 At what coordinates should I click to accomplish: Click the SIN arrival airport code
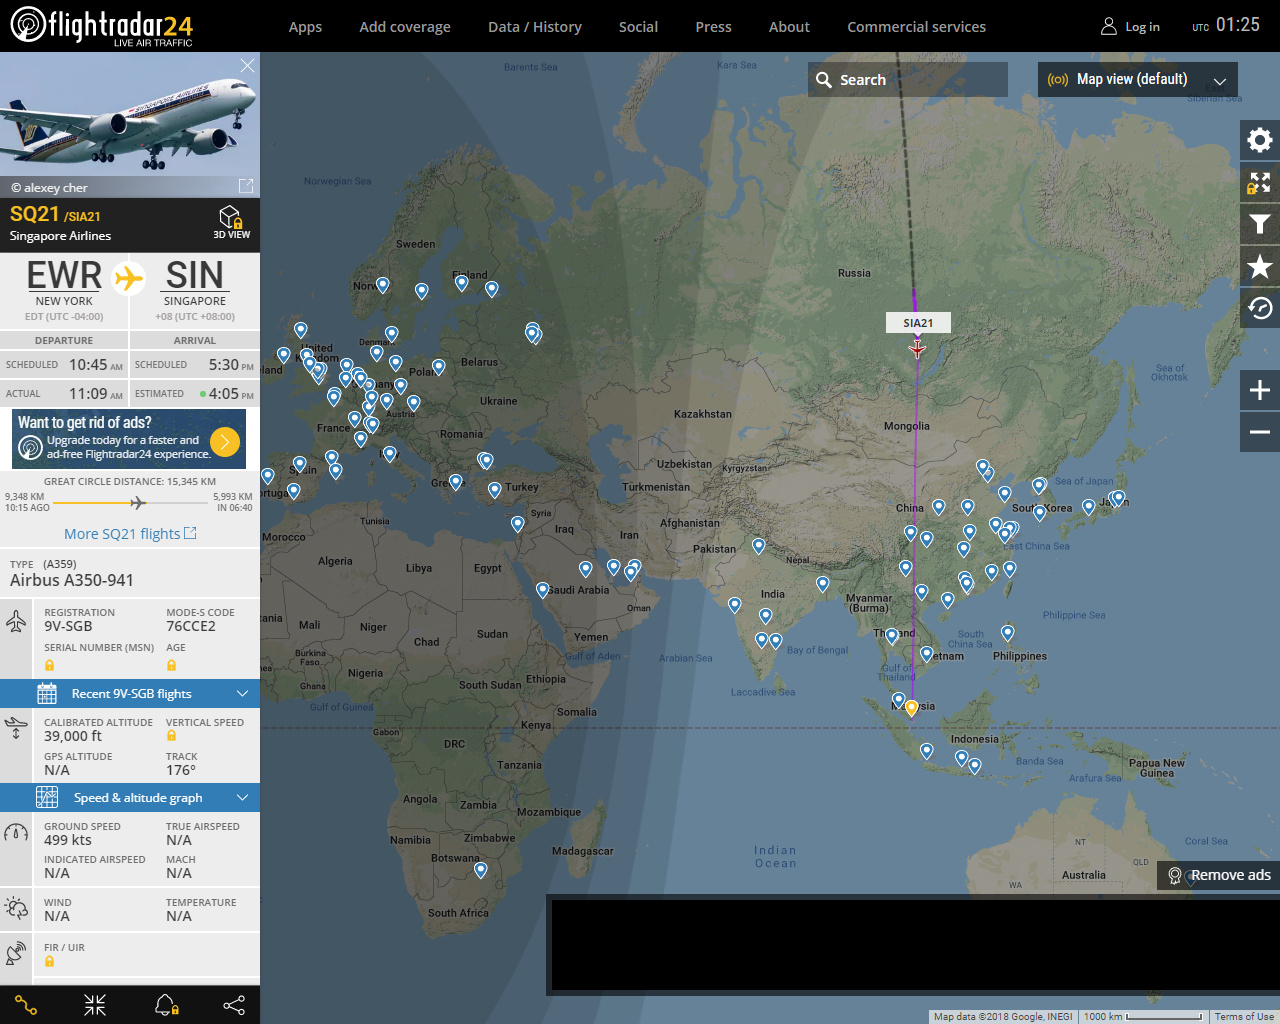[195, 275]
